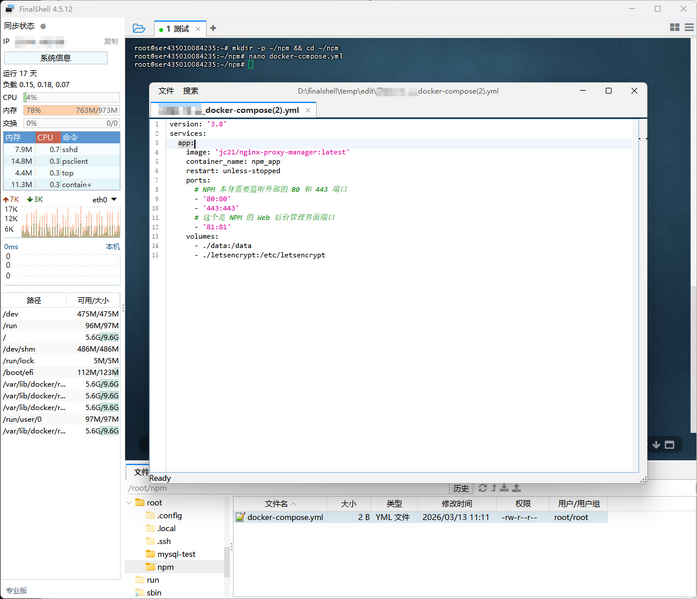Screen dimensions: 697x599
Task: Open the hamburger menu at top right
Action: coord(688,28)
